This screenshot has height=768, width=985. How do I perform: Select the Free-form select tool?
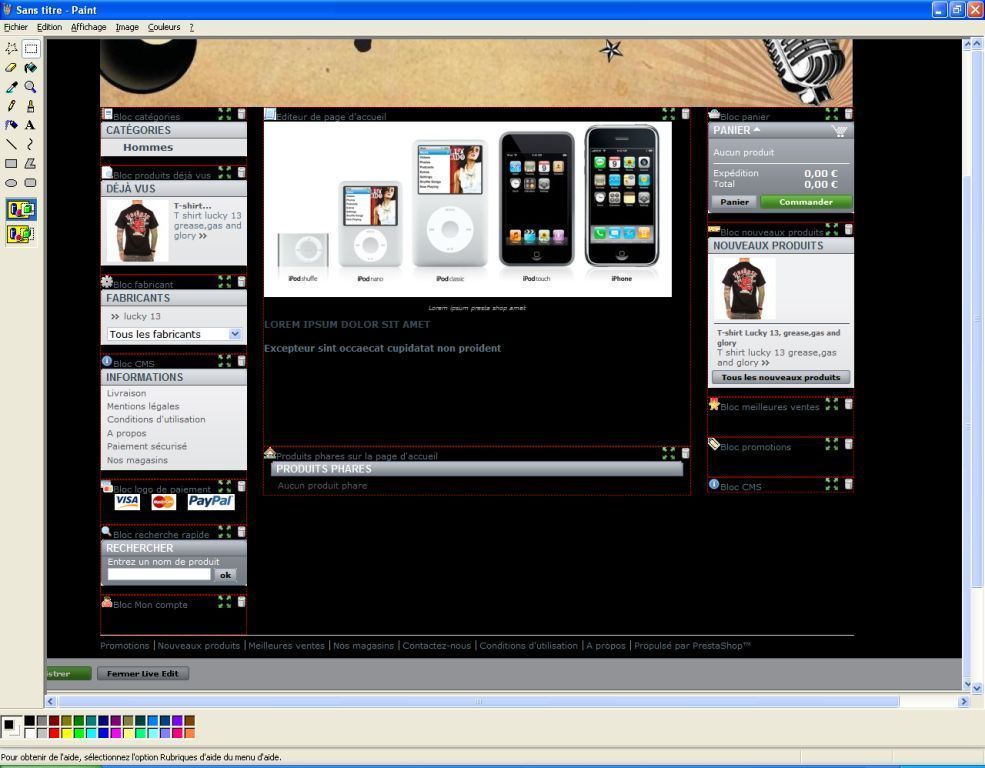11,48
